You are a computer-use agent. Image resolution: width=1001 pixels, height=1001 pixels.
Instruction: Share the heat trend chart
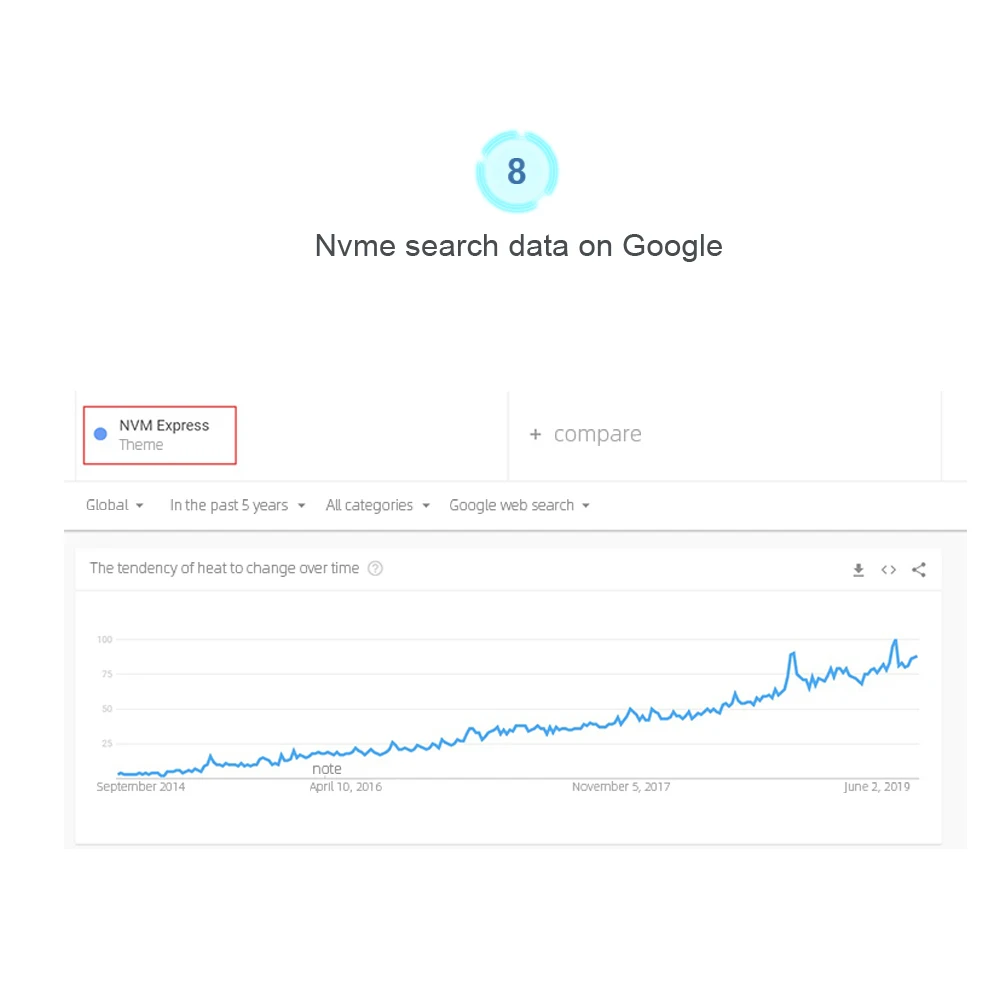(x=919, y=569)
